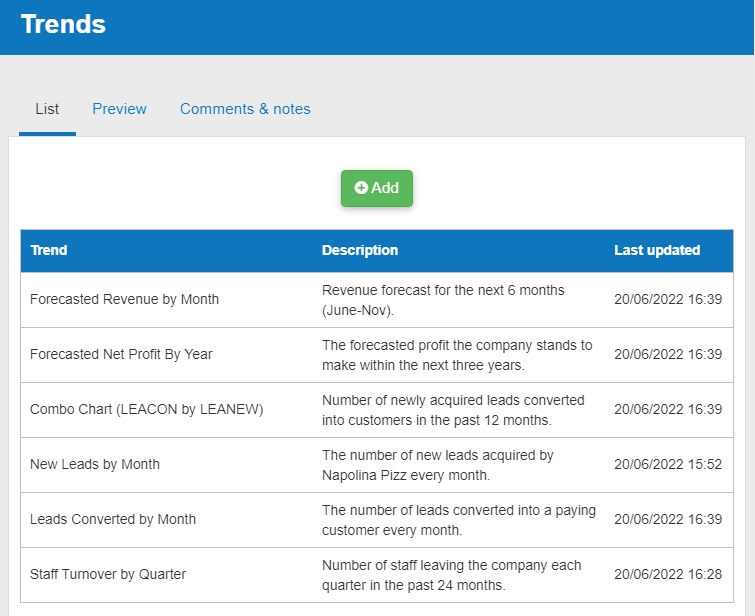Click the Description column header
The width and height of the screenshot is (755, 616).
tap(360, 250)
